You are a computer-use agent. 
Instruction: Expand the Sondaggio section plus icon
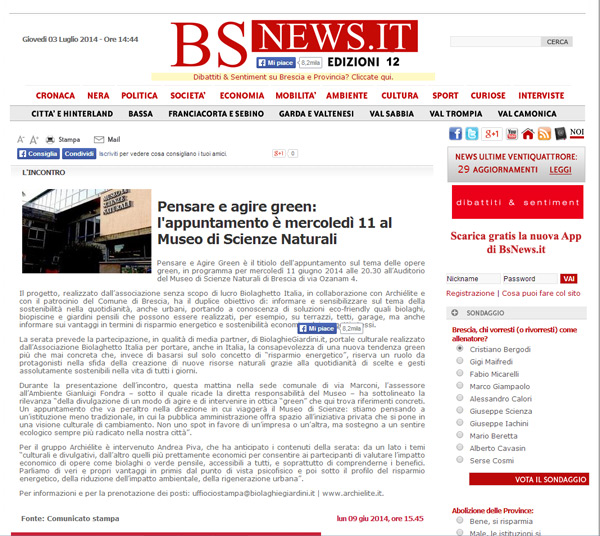pyautogui.click(x=455, y=313)
